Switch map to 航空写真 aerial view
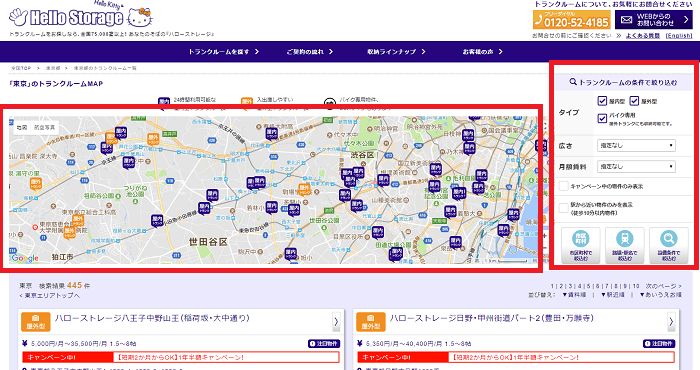700x370 pixels. pyautogui.click(x=45, y=128)
